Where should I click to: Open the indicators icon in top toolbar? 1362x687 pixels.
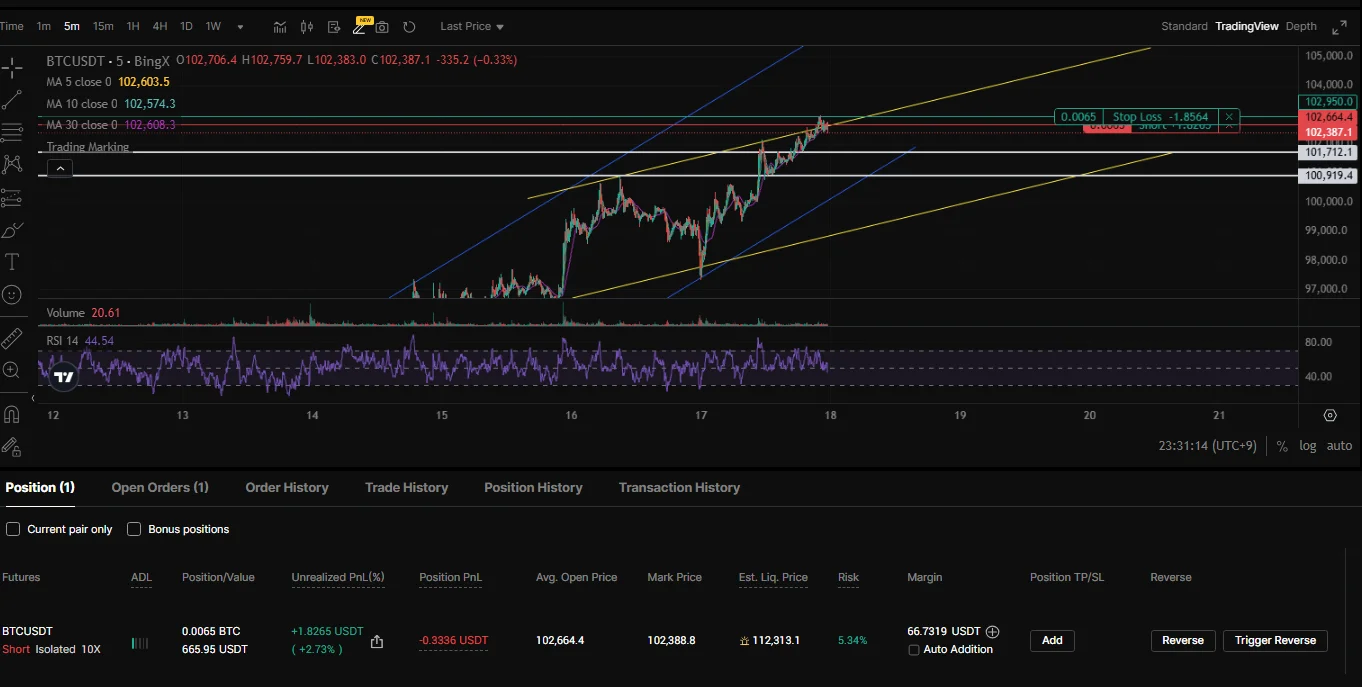281,27
